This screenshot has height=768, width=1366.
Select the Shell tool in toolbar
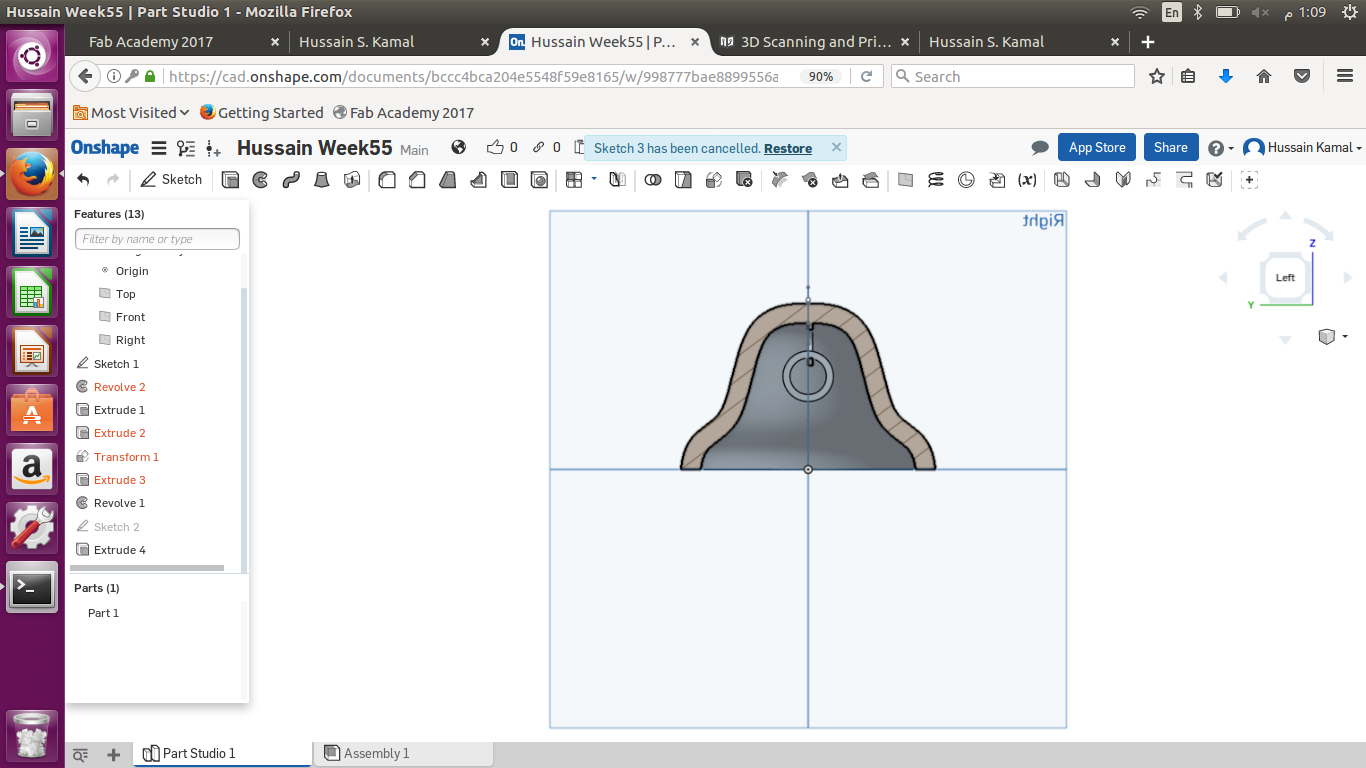[x=509, y=180]
